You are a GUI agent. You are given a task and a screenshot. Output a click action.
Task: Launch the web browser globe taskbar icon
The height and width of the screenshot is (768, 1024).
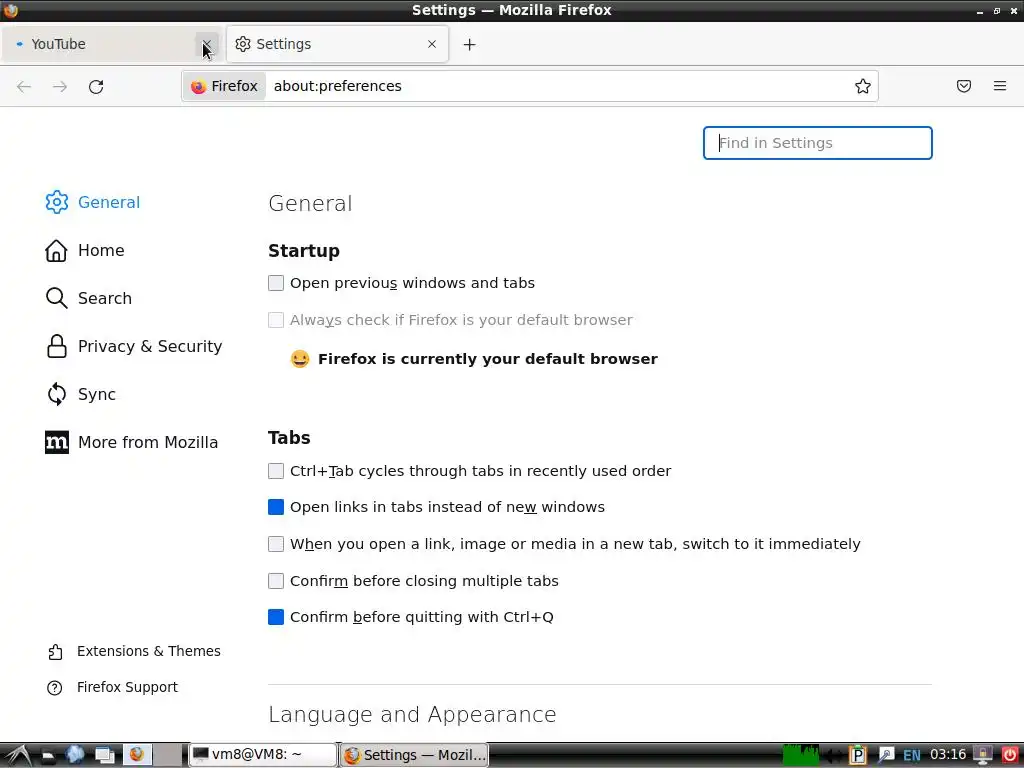click(75, 755)
